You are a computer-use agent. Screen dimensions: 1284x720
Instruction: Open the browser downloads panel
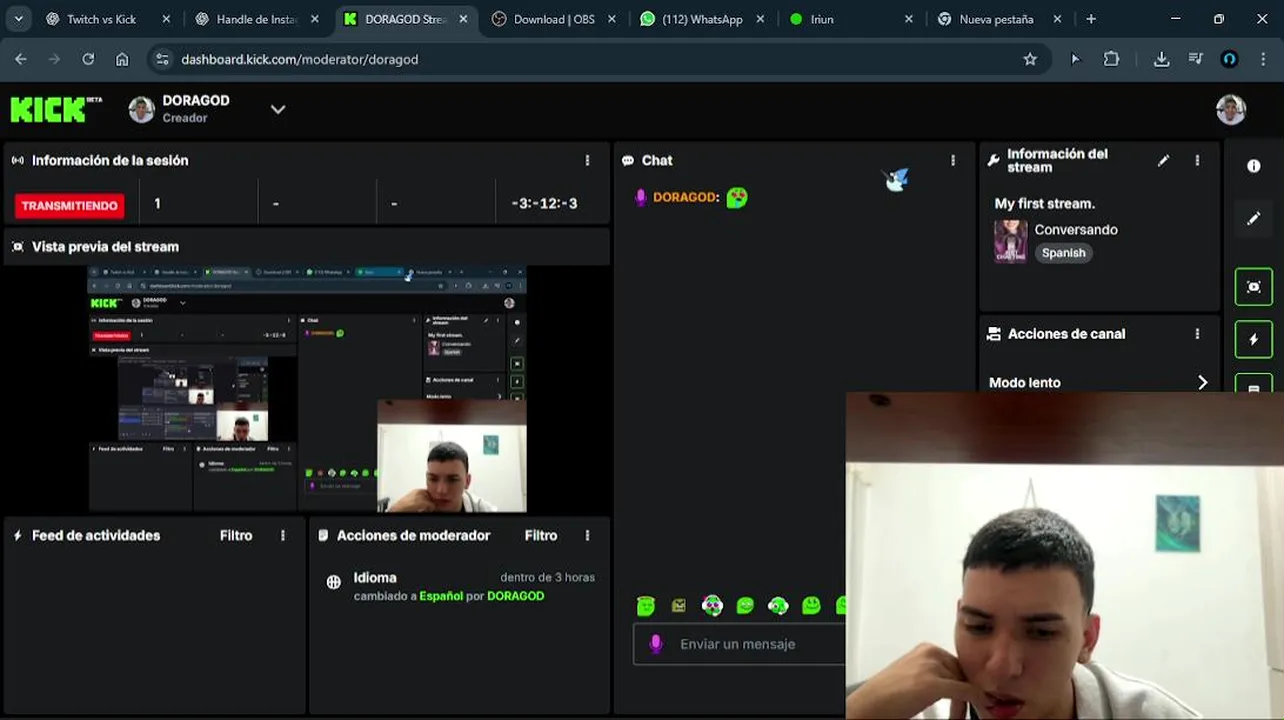[1161, 59]
